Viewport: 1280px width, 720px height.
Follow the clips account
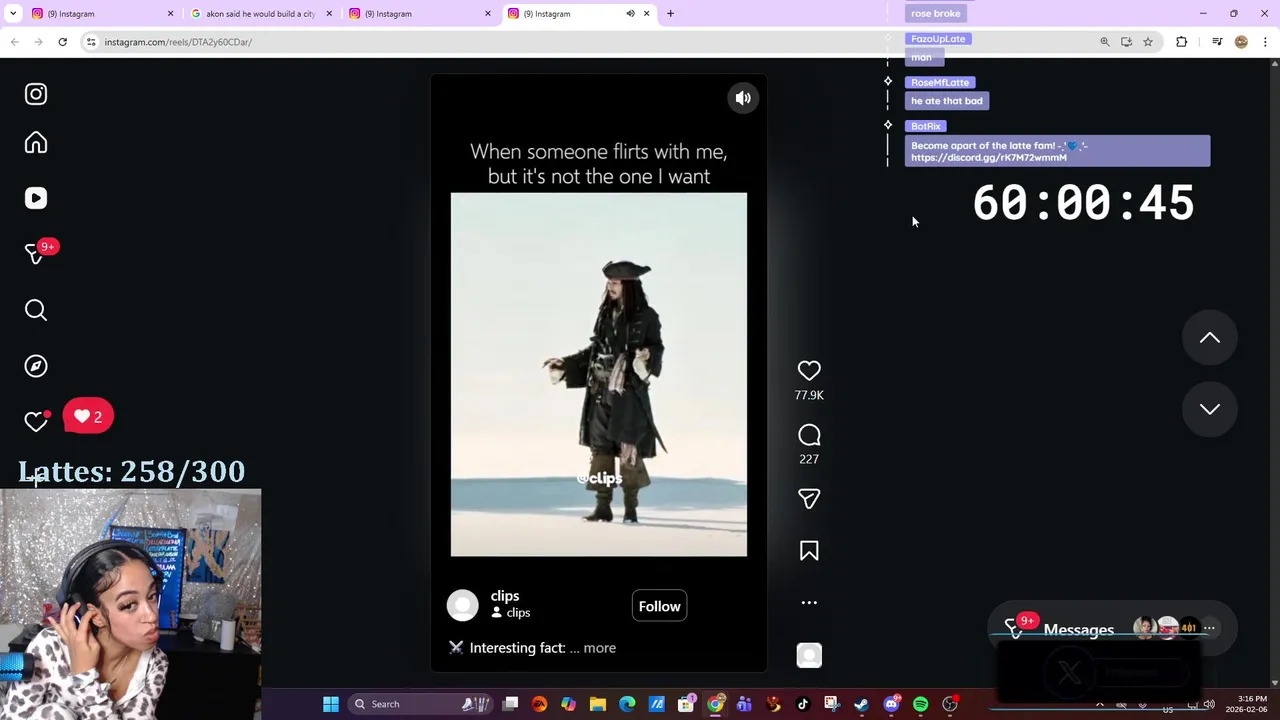(x=659, y=606)
